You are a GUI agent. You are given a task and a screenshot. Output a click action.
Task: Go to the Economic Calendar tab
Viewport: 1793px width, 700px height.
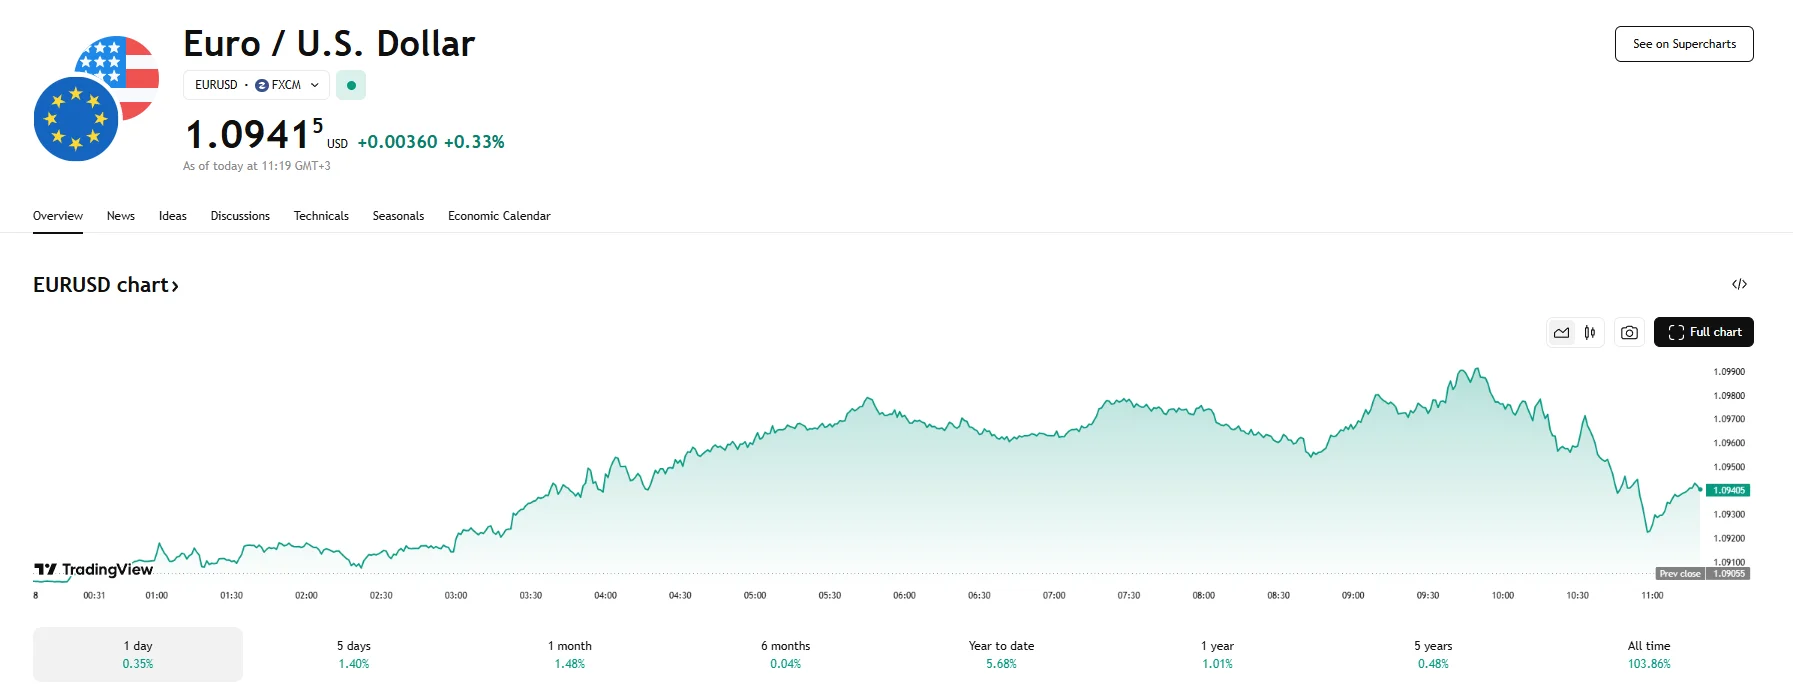tap(499, 216)
